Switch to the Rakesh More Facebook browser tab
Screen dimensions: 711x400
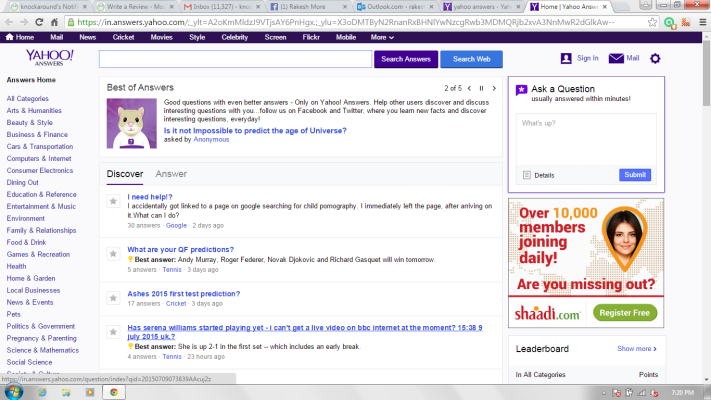309,7
